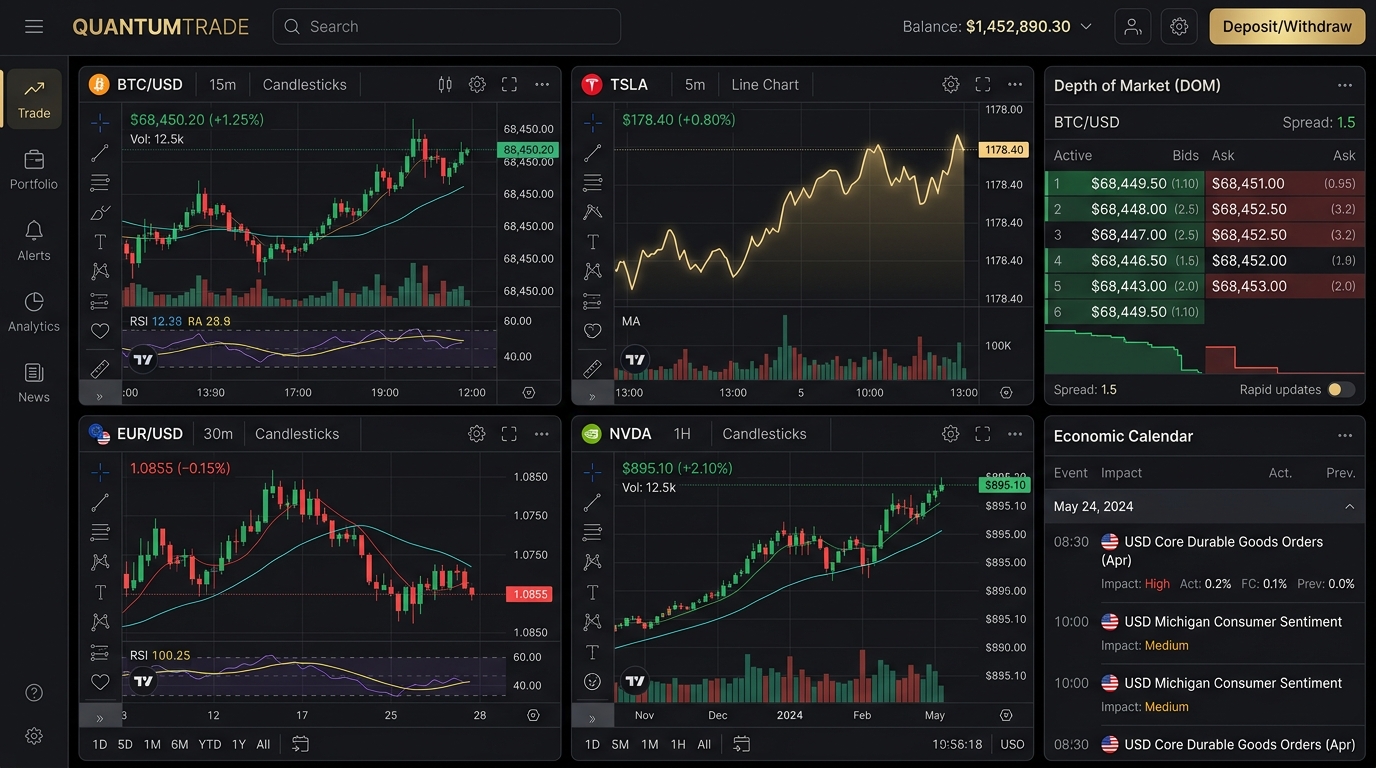
Task: Select the emoji tool in NVDA chart
Action: click(x=593, y=681)
